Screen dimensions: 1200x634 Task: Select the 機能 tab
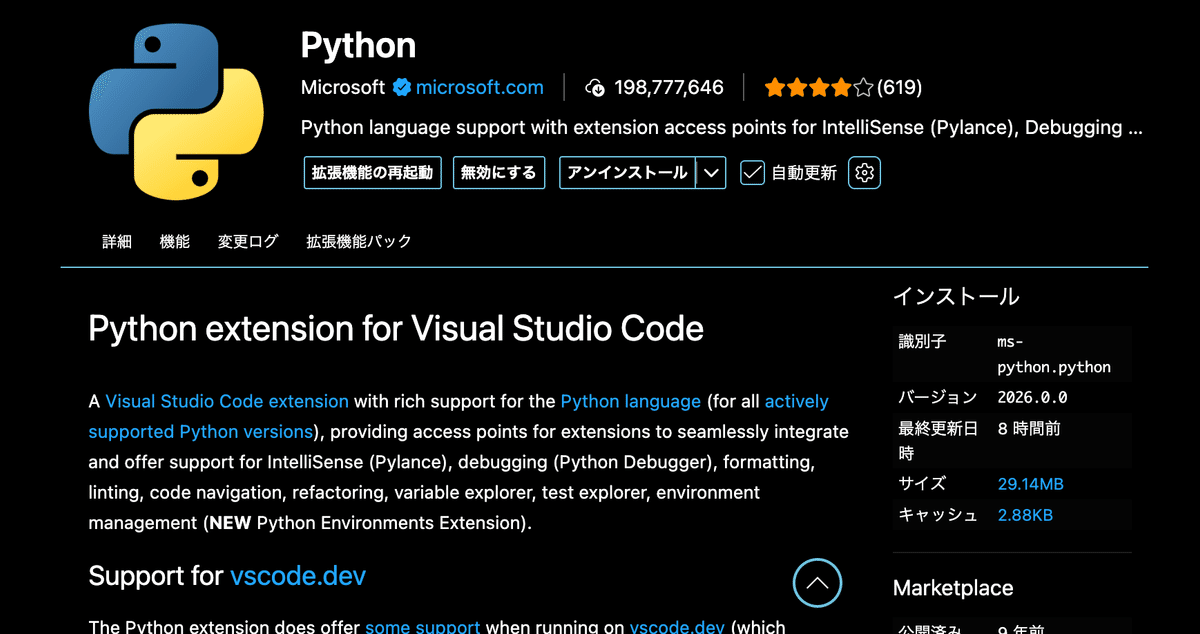[x=174, y=241]
